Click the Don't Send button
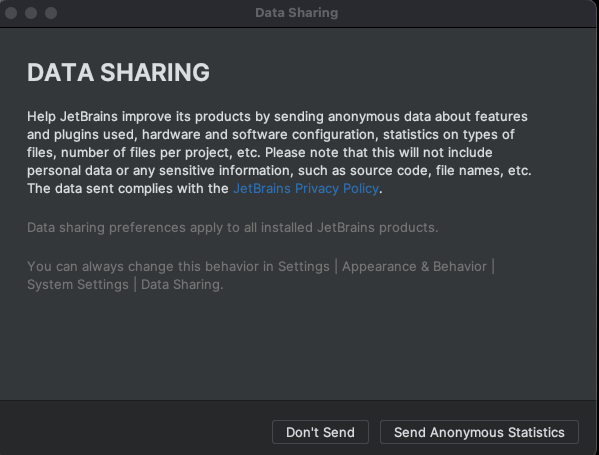The height and width of the screenshot is (455, 599). 320,432
